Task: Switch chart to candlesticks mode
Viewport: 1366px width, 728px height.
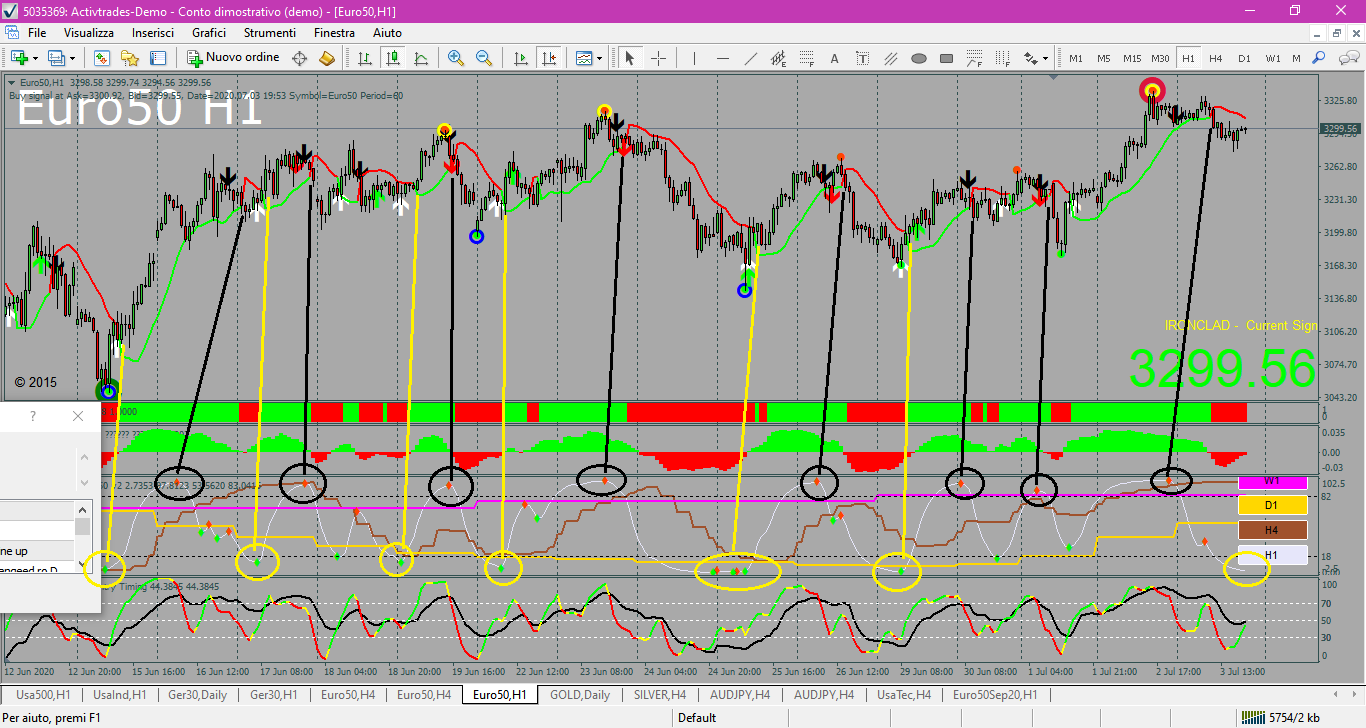Action: click(393, 58)
